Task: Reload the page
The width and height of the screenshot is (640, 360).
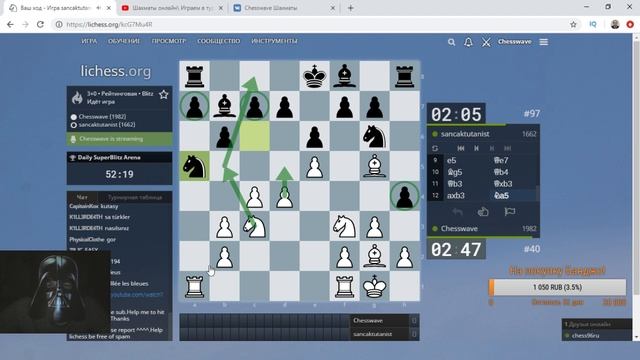Action: tap(40, 24)
